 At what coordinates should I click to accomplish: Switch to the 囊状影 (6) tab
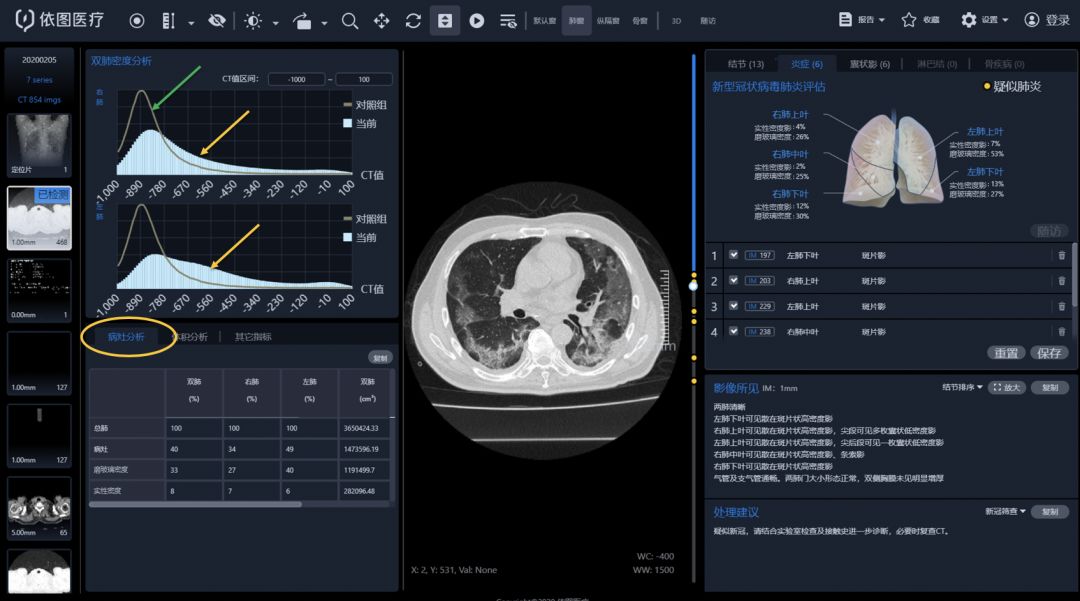pos(869,64)
